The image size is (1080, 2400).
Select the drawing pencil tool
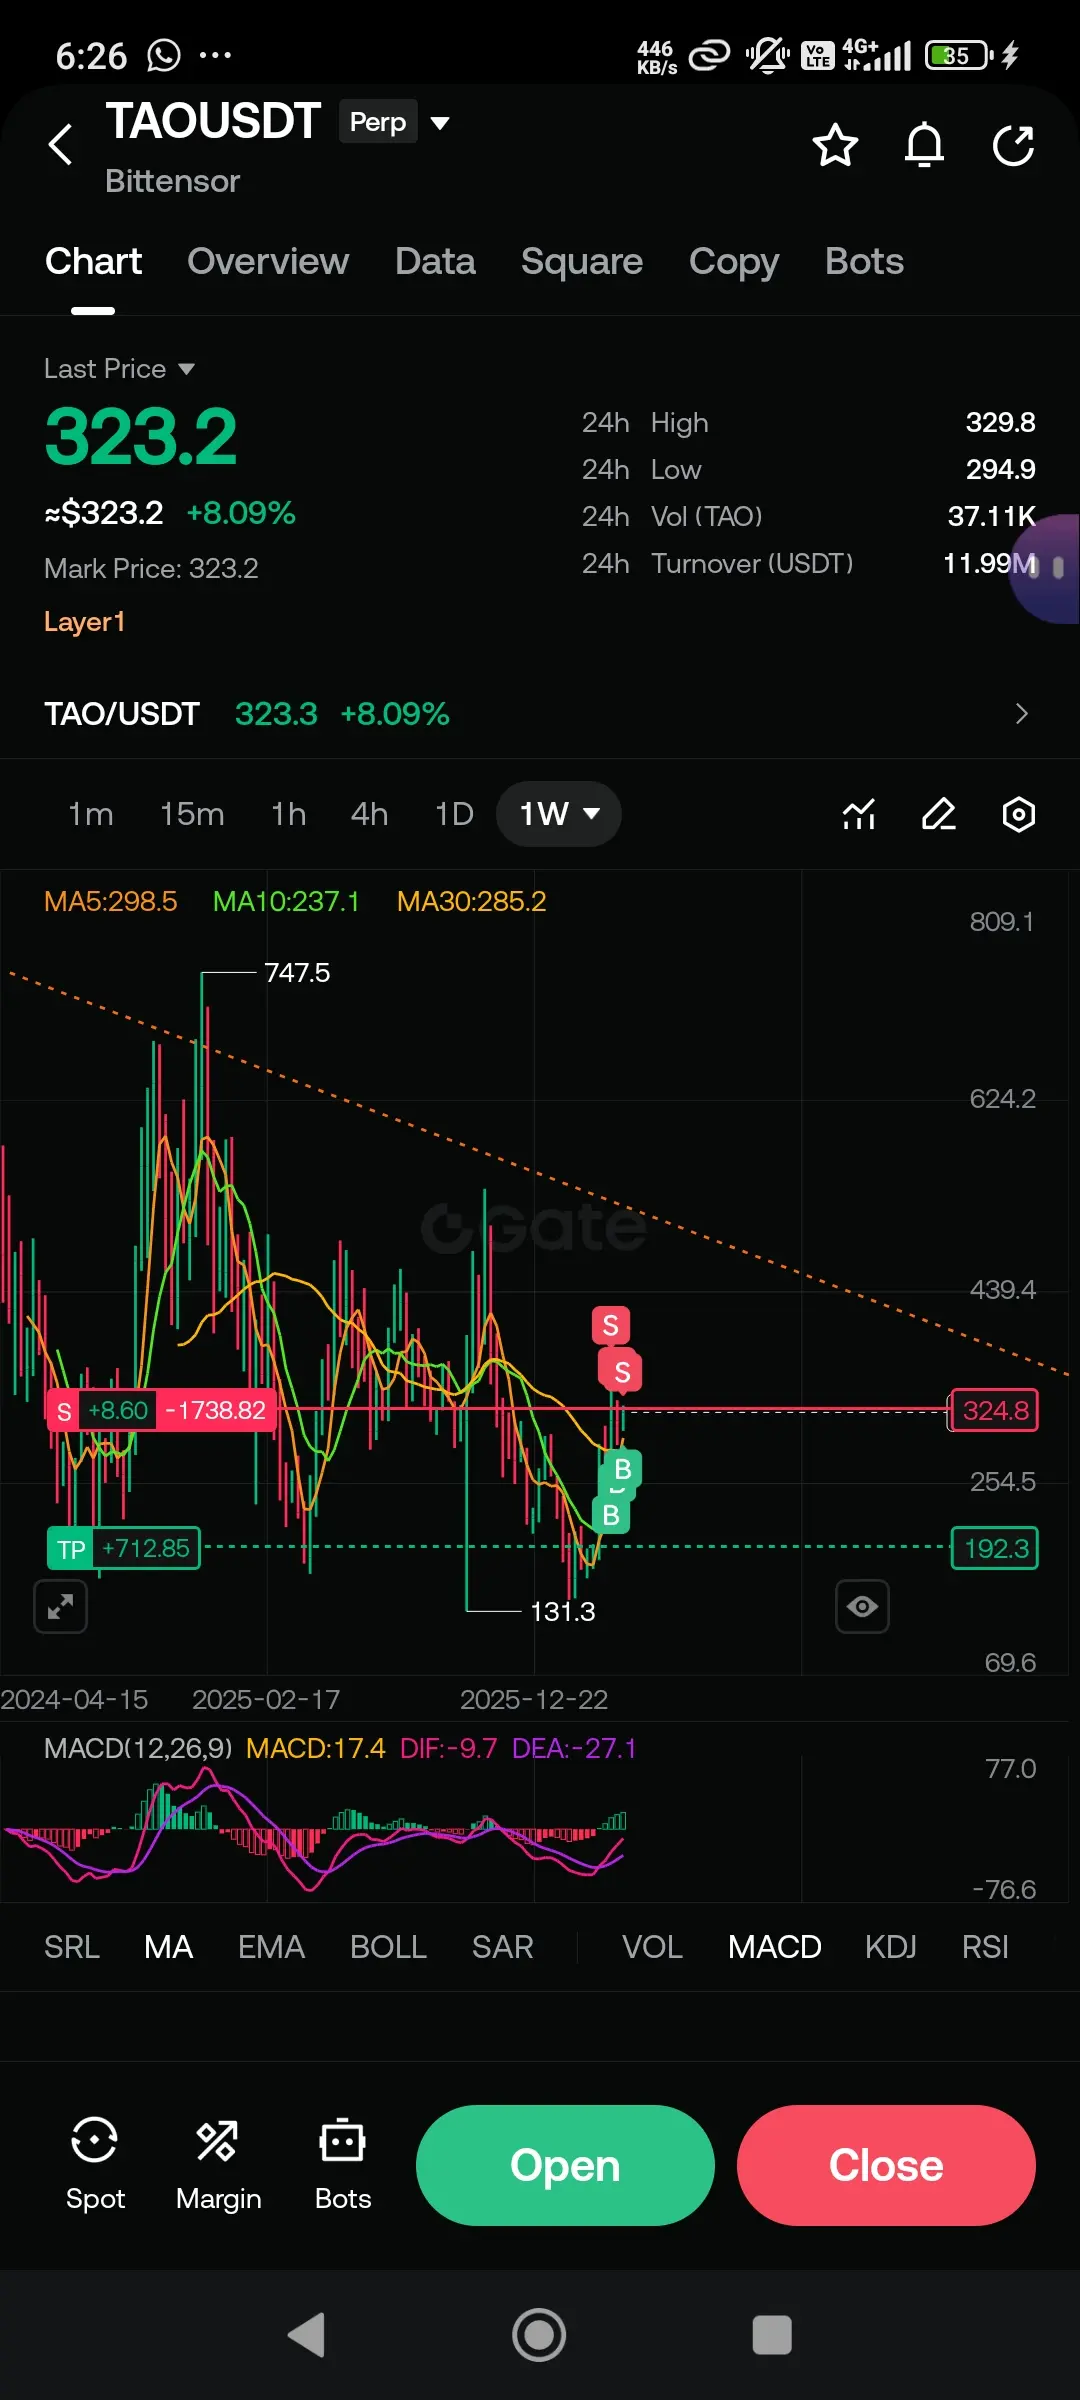(x=939, y=814)
